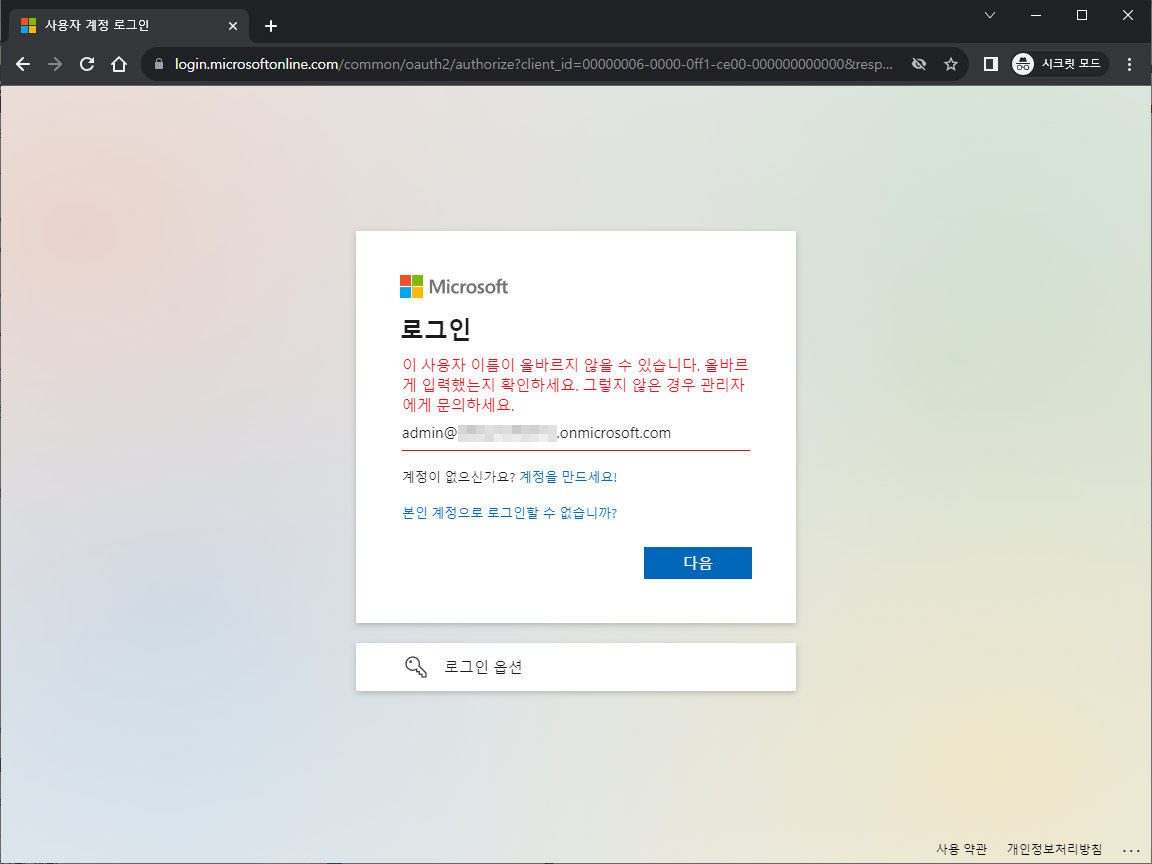Viewport: 1152px width, 864px height.
Task: Open 로그인 옵션 panel
Action: pos(575,667)
